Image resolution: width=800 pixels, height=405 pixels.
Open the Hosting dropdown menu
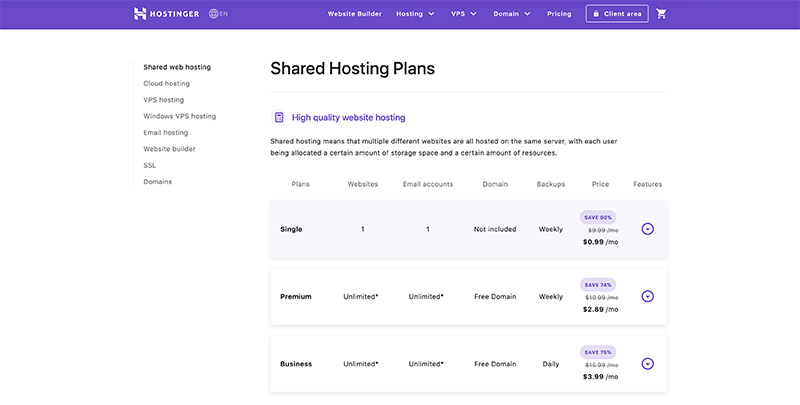(x=415, y=14)
